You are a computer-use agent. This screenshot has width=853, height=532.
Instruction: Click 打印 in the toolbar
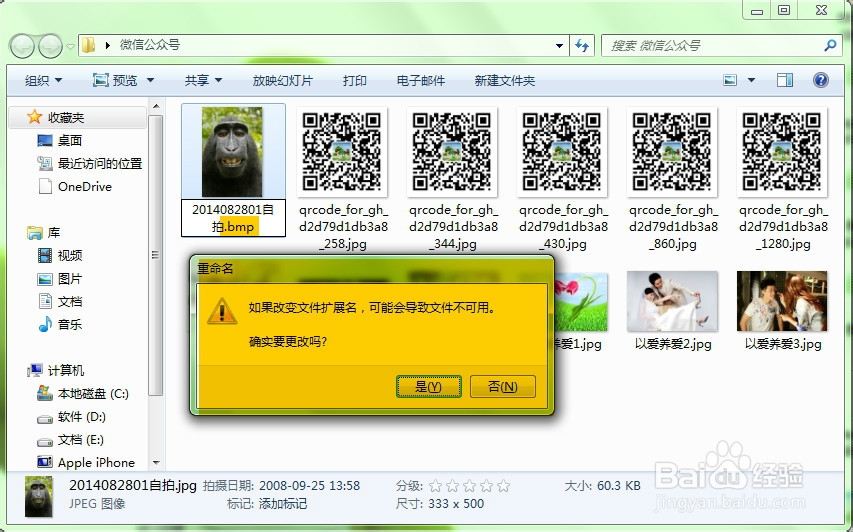pyautogui.click(x=355, y=81)
